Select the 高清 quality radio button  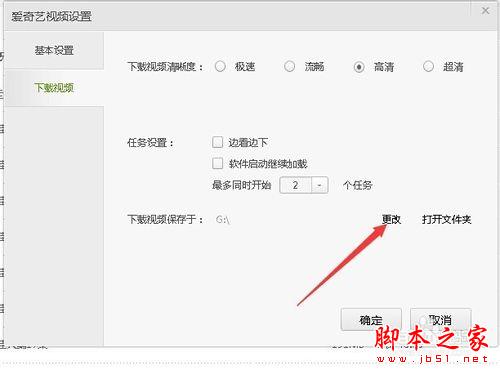[x=359, y=67]
